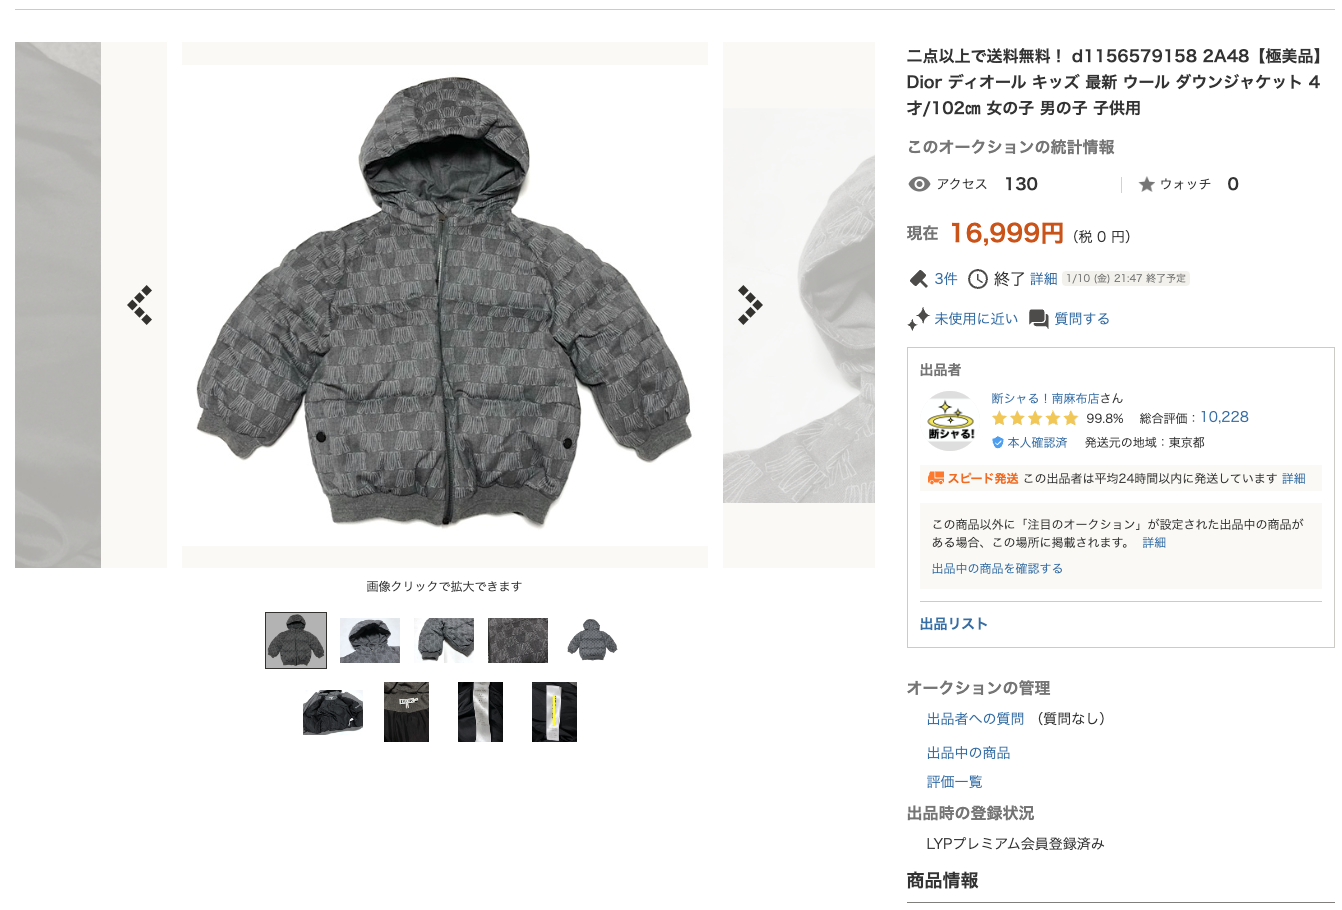The width and height of the screenshot is (1342, 910).
Task: Enlarge the main jacket image
Action: coord(445,305)
